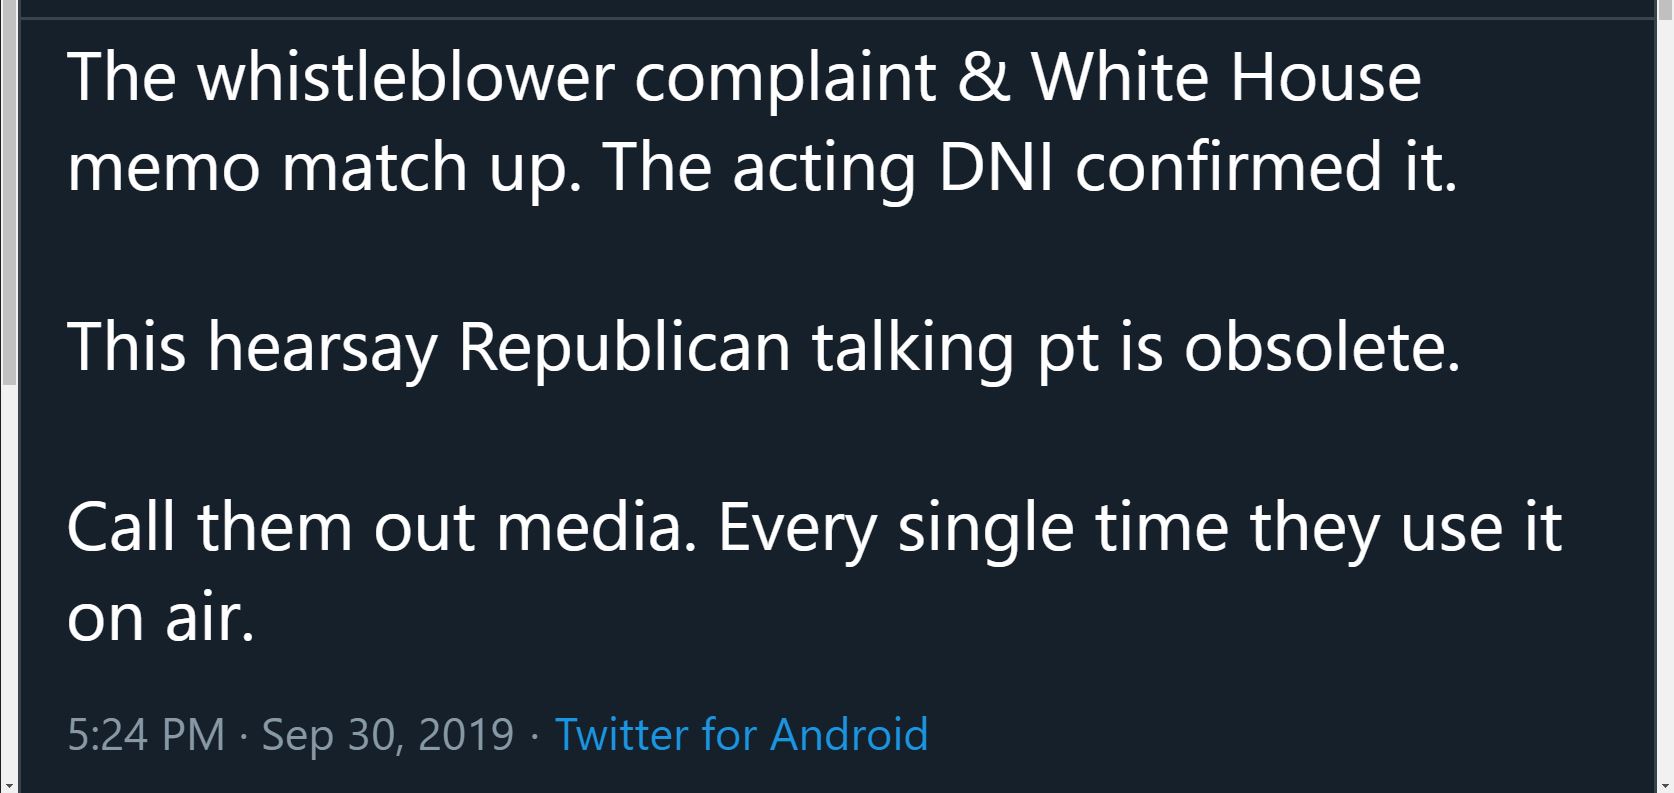Click the down arrow of right scrollbar

(x=1665, y=785)
